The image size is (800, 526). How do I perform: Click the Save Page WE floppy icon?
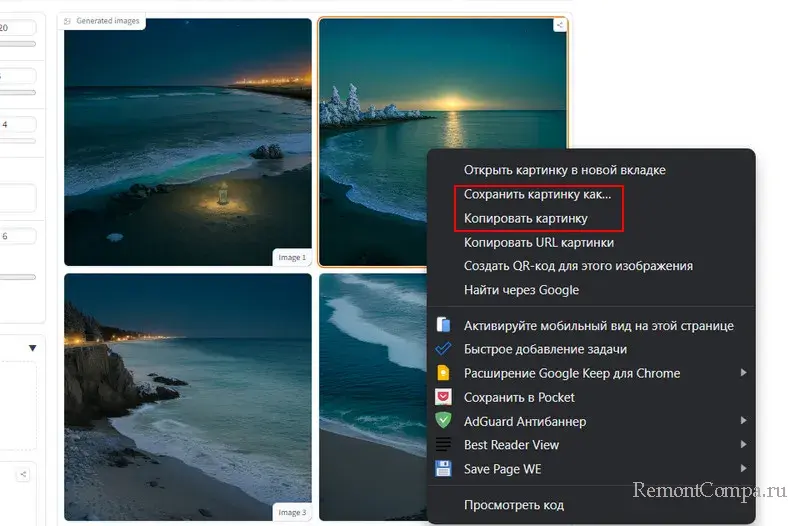[x=443, y=469]
